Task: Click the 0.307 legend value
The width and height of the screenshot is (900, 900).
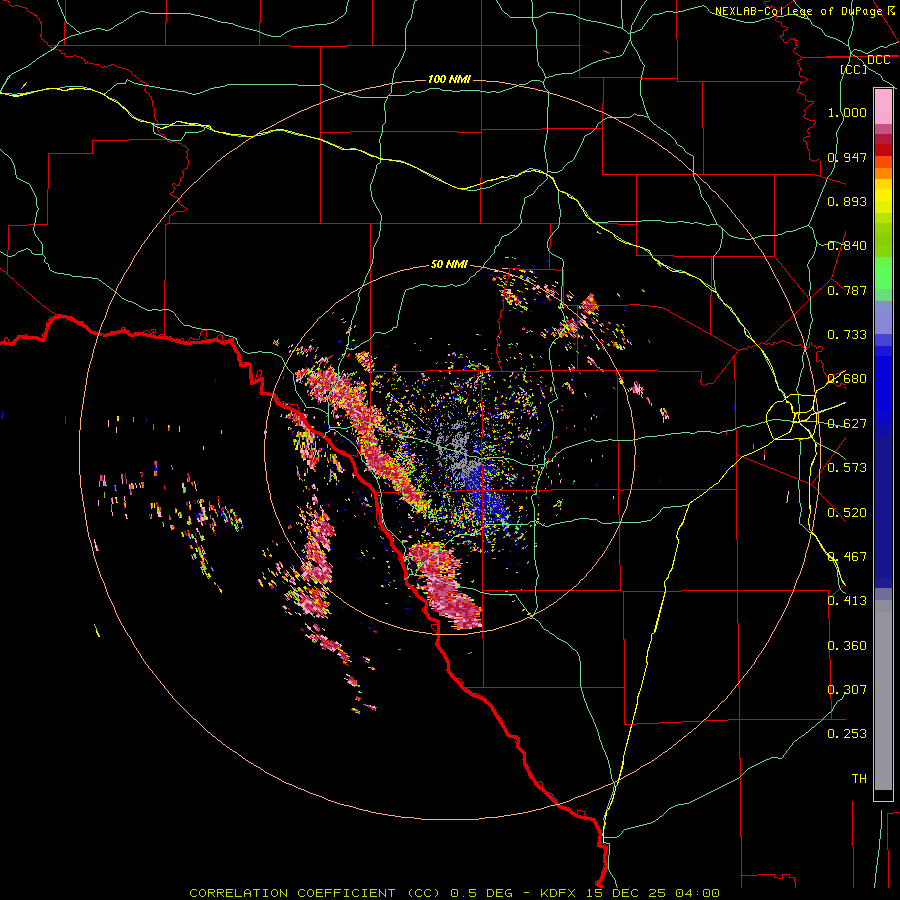Action: click(847, 690)
